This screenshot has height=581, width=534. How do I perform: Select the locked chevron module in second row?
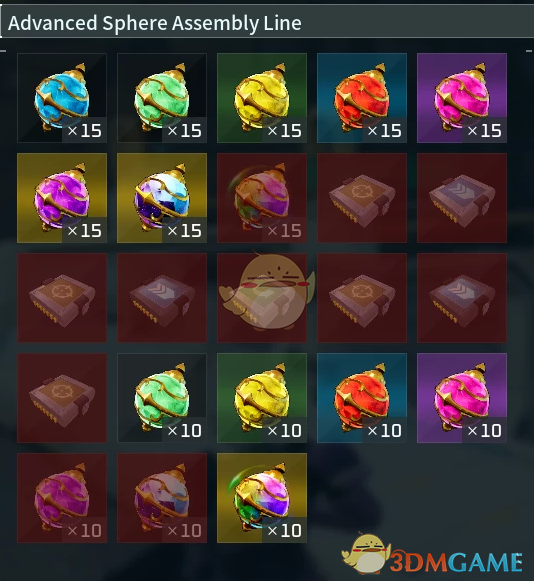462,198
